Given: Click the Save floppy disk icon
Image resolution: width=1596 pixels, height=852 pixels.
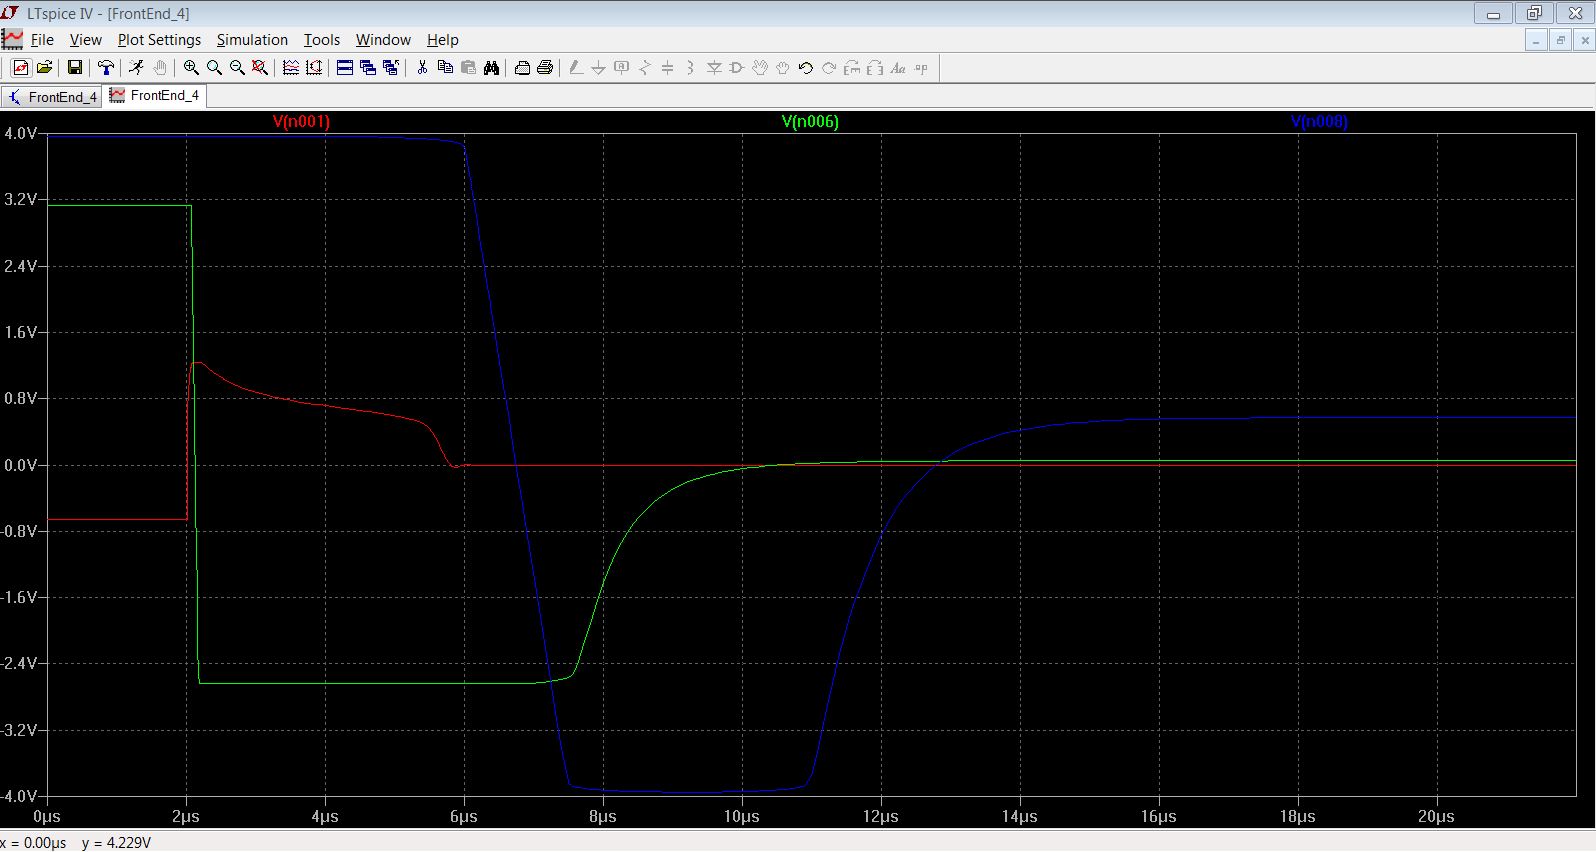Looking at the screenshot, I should click(x=75, y=68).
